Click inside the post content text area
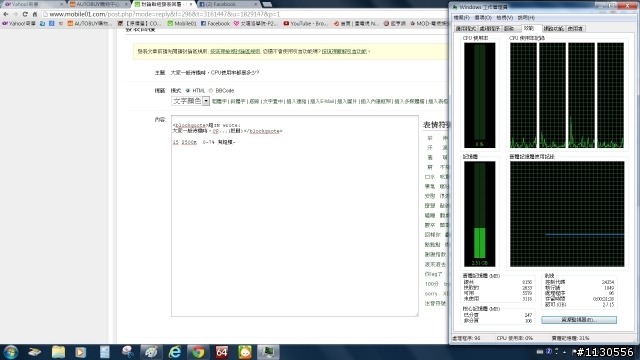The width and height of the screenshot is (640, 360). click(295, 216)
